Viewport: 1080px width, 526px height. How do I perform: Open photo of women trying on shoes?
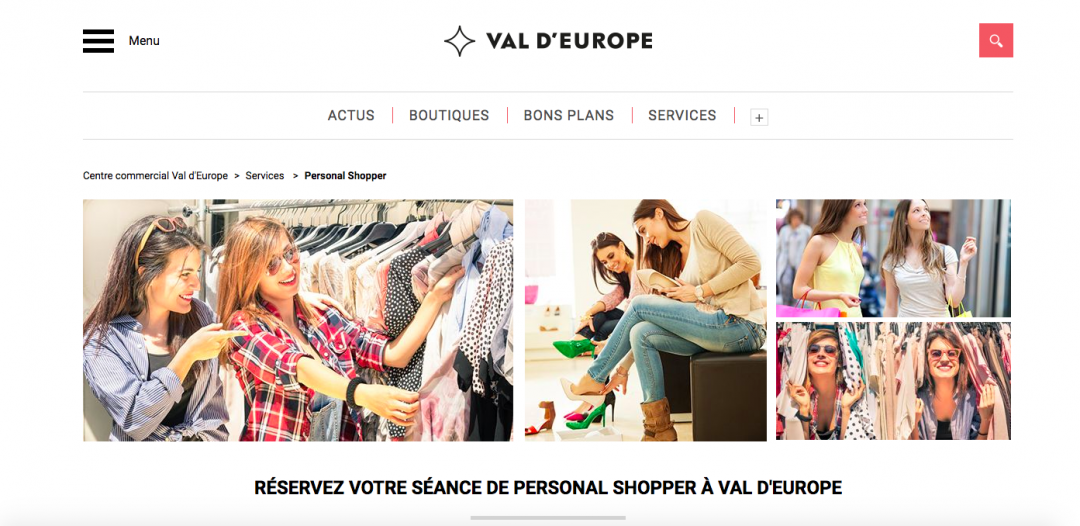pyautogui.click(x=645, y=320)
